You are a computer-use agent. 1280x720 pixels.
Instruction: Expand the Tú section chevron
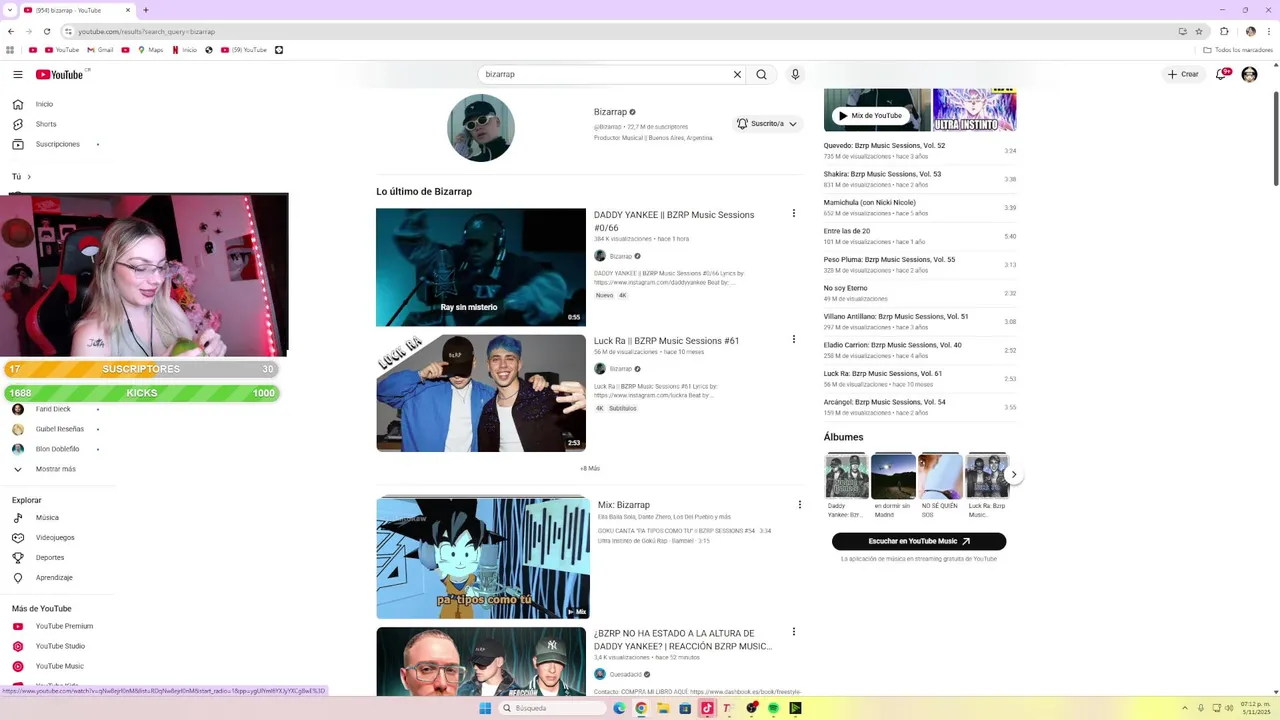pyautogui.click(x=28, y=177)
